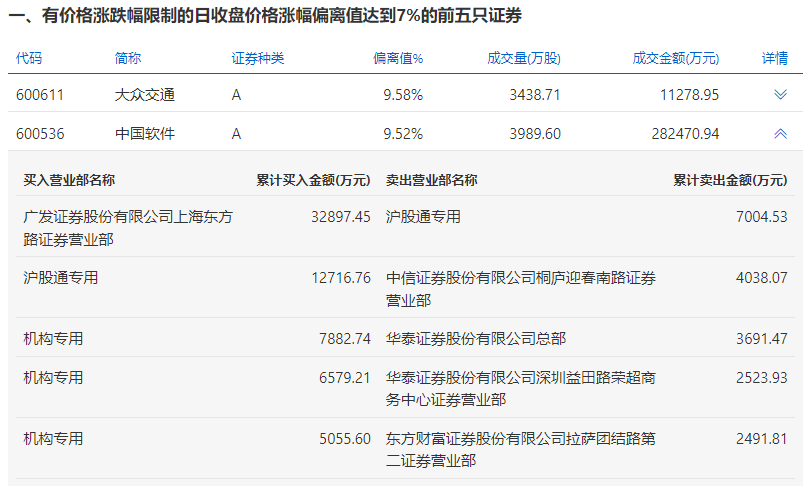This screenshot has height=486, width=810.
Task: Click the 卖出营业部名称 header
Action: tap(431, 180)
